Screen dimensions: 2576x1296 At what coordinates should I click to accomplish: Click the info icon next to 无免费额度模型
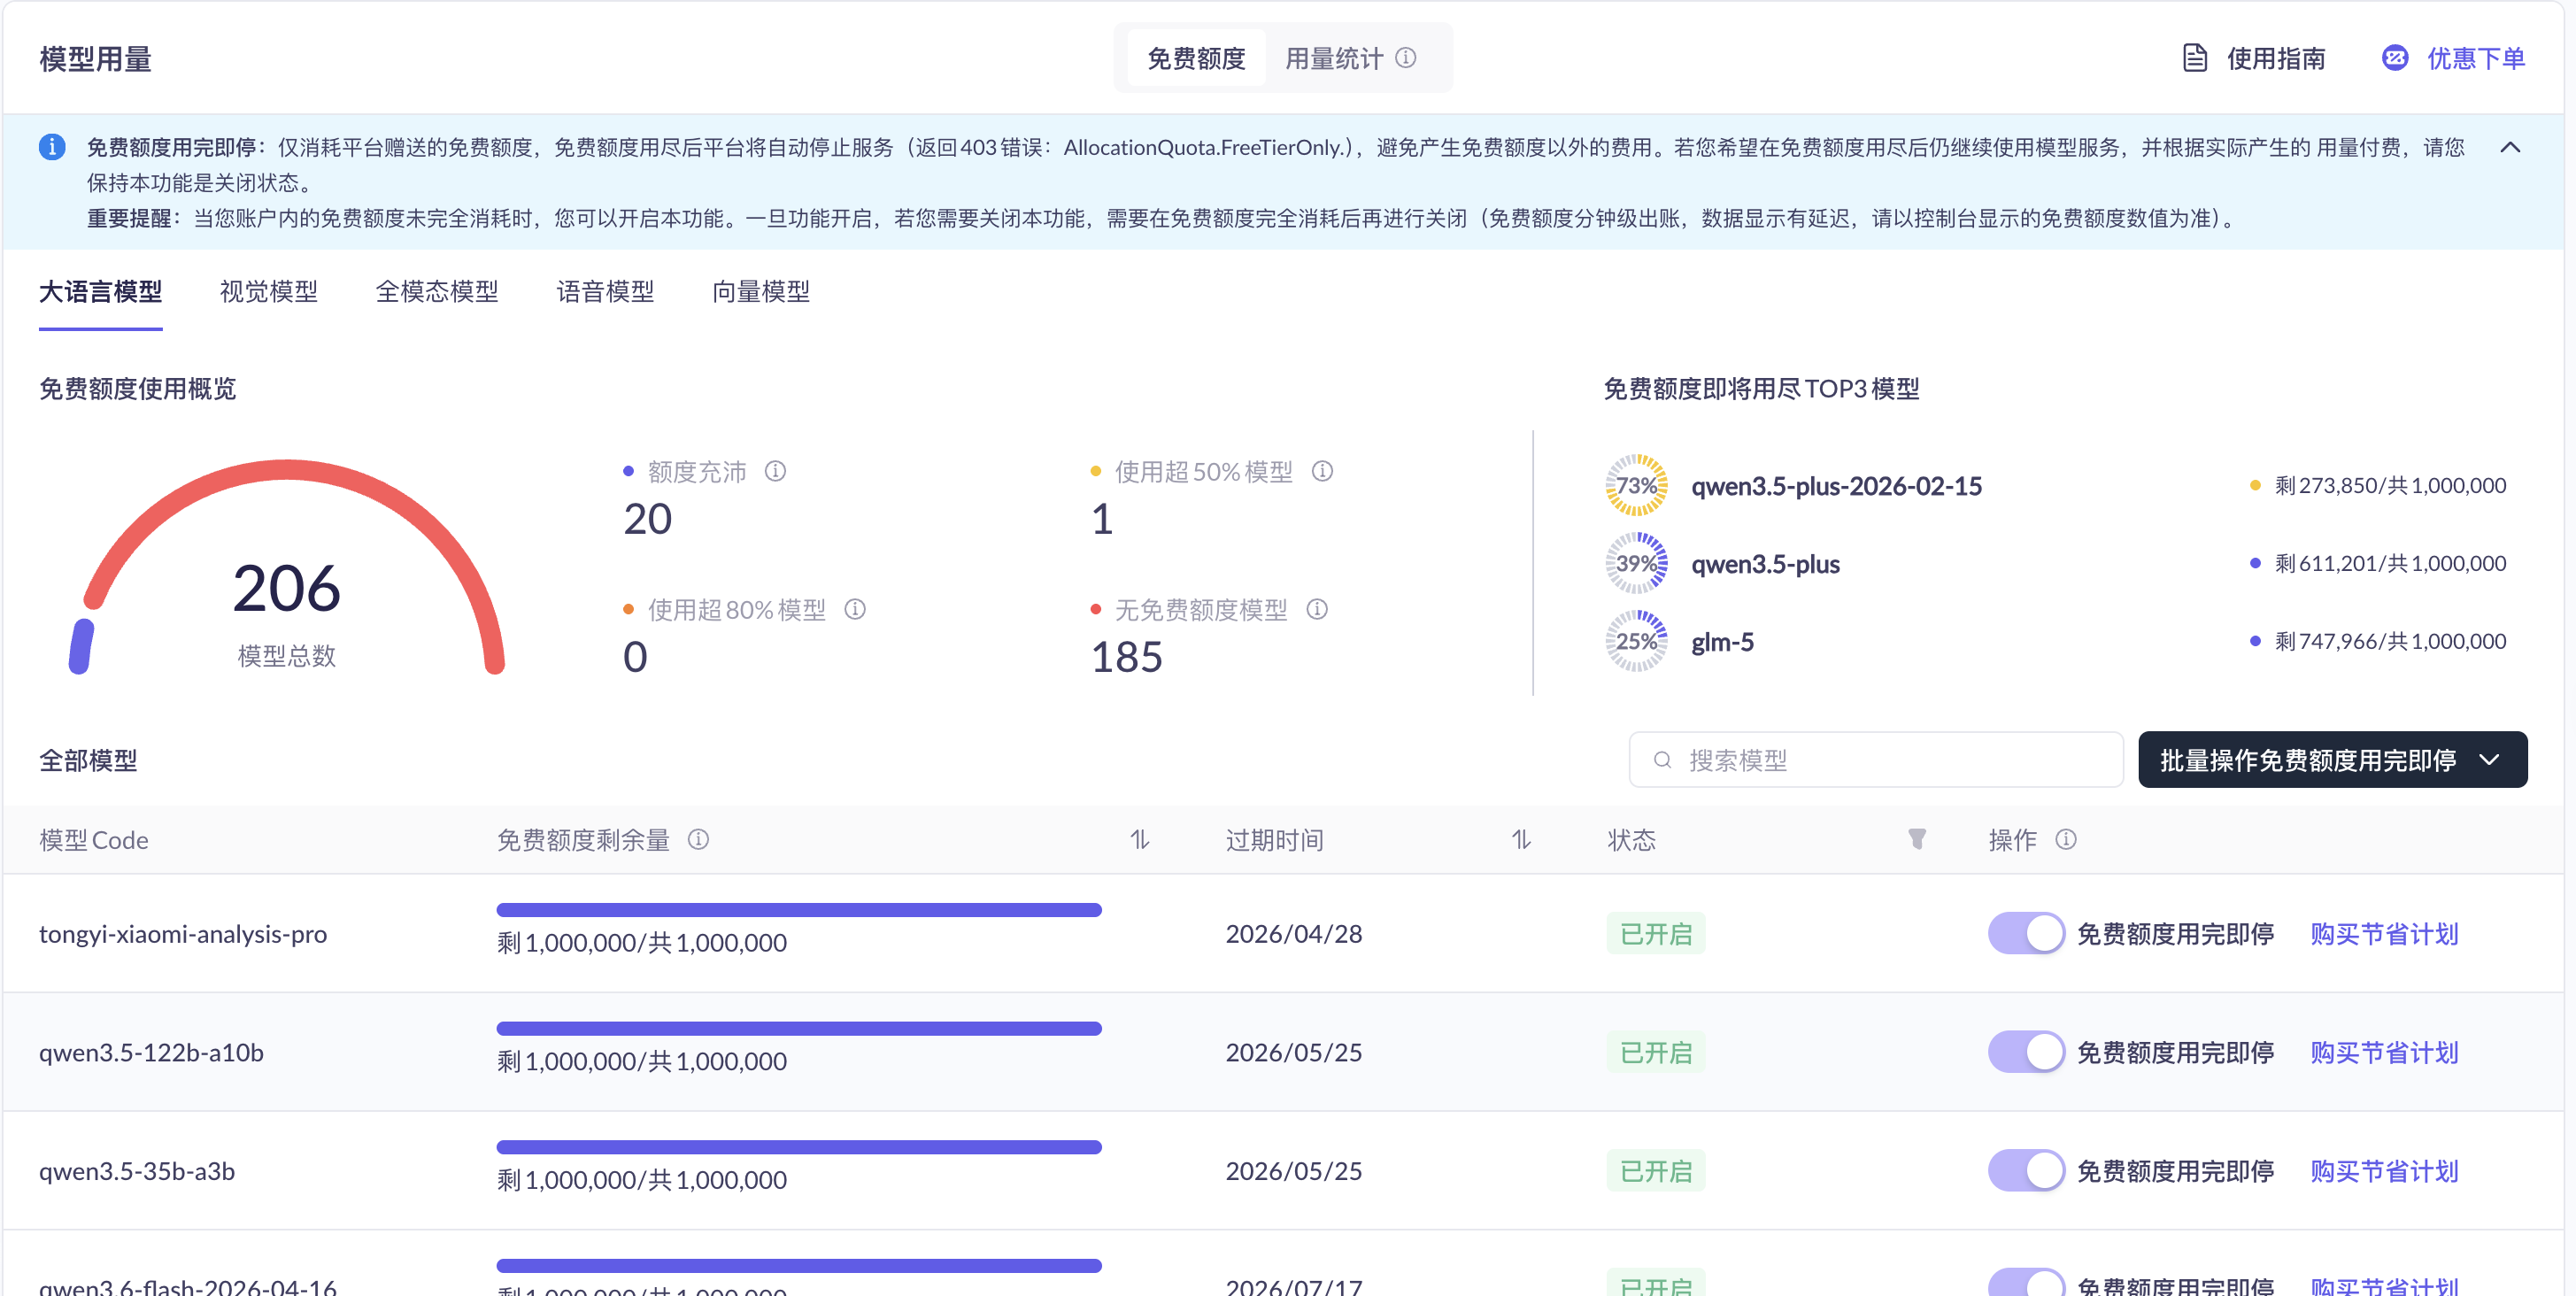pyautogui.click(x=1317, y=609)
